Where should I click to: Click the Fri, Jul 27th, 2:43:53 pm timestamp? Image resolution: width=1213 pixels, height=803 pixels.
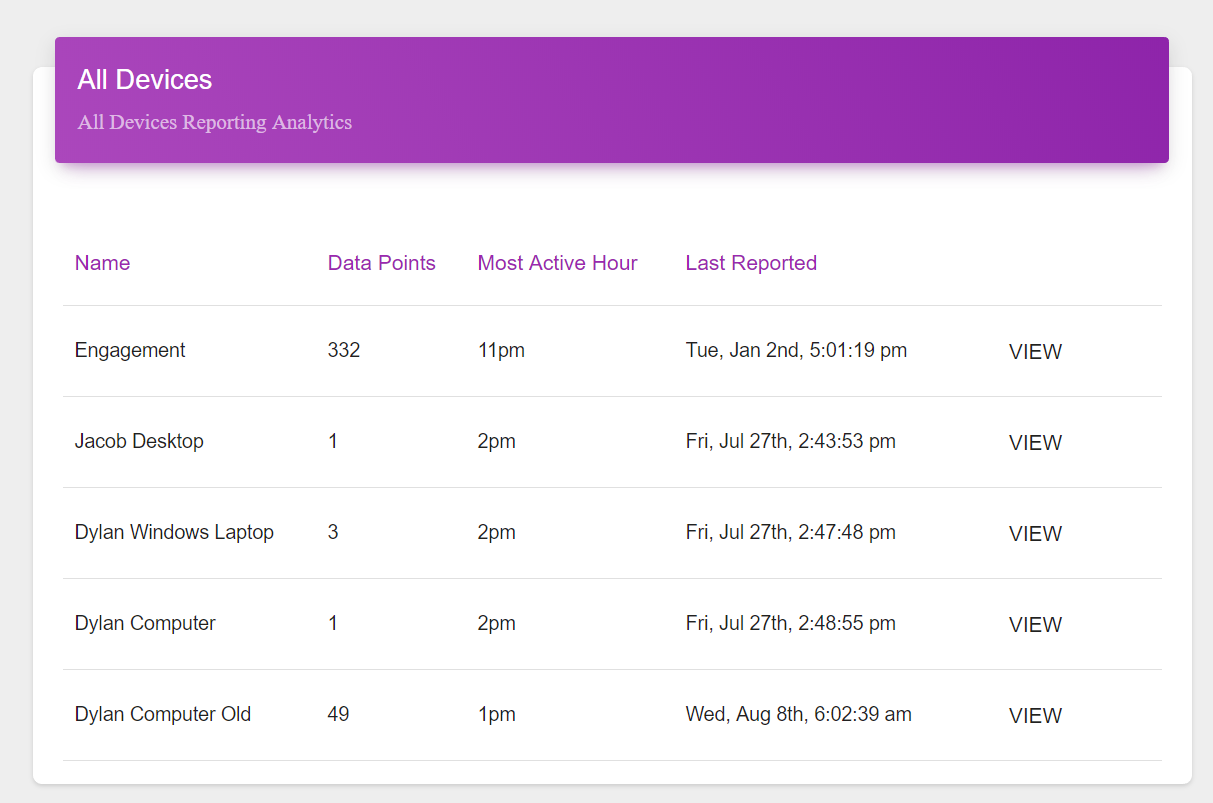pos(791,441)
